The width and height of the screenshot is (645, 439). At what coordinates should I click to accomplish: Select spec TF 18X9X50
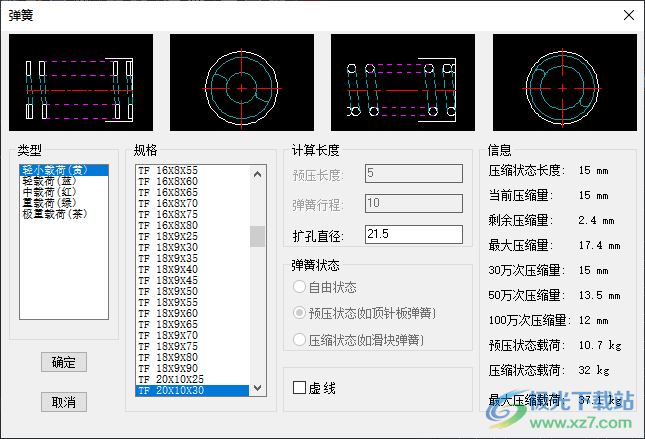193,291
